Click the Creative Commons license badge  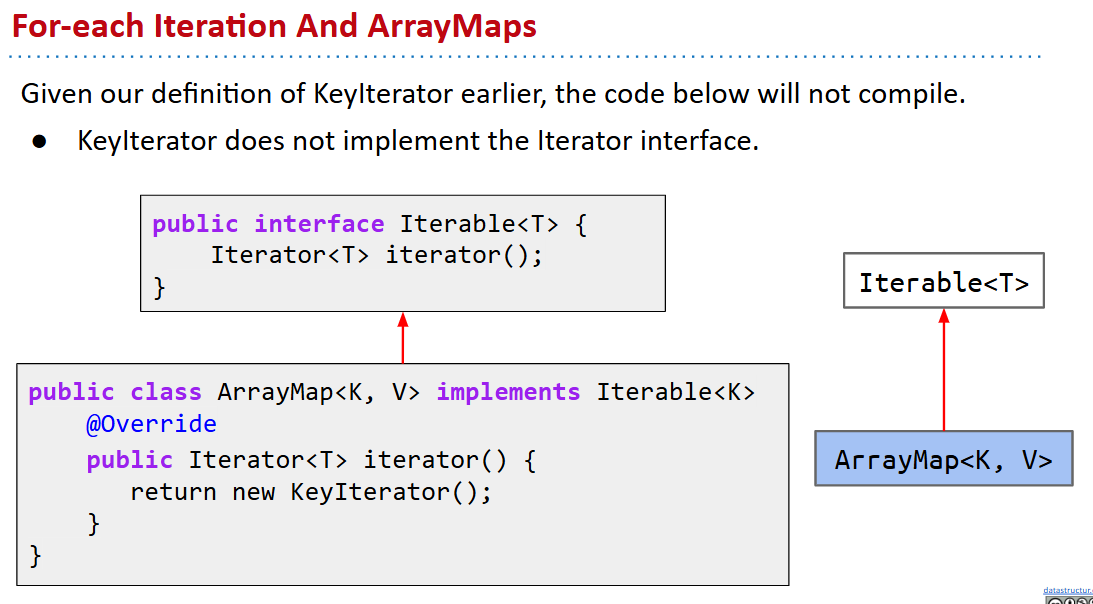[x=1068, y=600]
